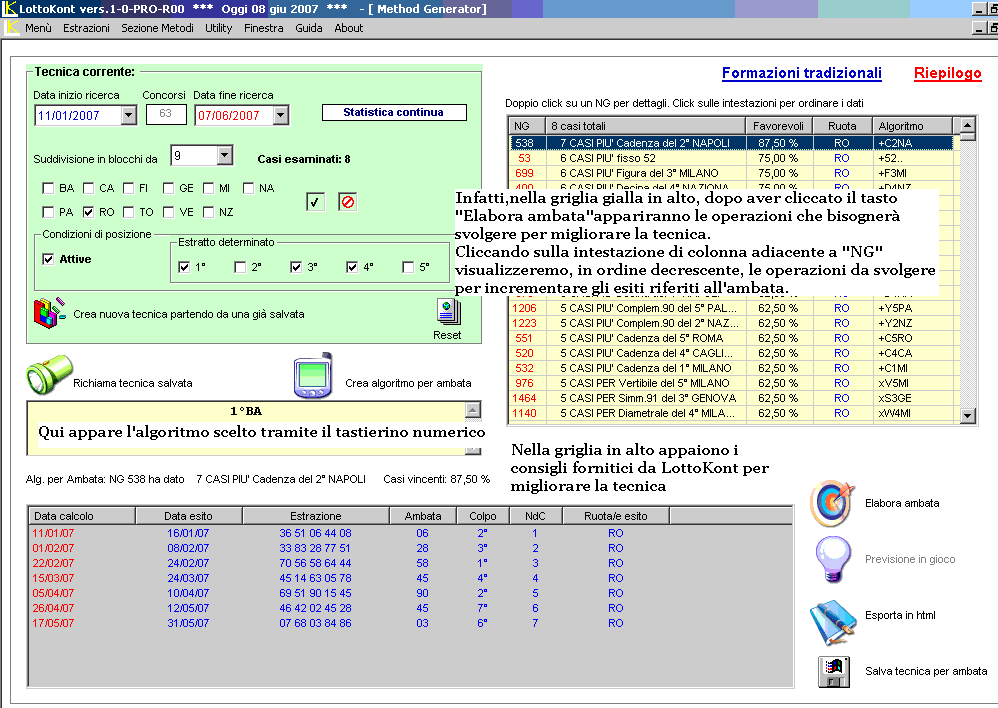Image resolution: width=998 pixels, height=708 pixels.
Task: Click the Ruota column header
Action: click(x=841, y=126)
